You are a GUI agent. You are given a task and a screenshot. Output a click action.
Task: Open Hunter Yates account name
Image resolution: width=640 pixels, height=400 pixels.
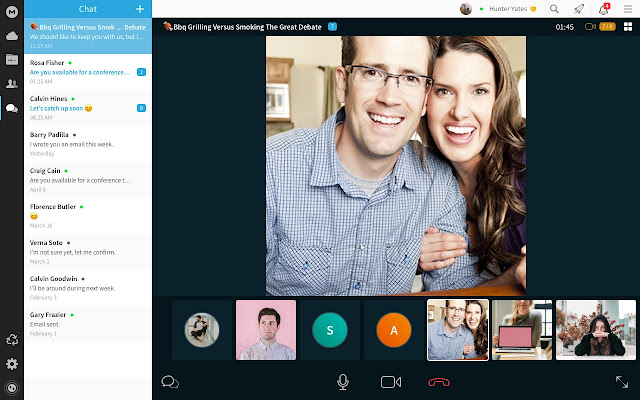point(508,9)
